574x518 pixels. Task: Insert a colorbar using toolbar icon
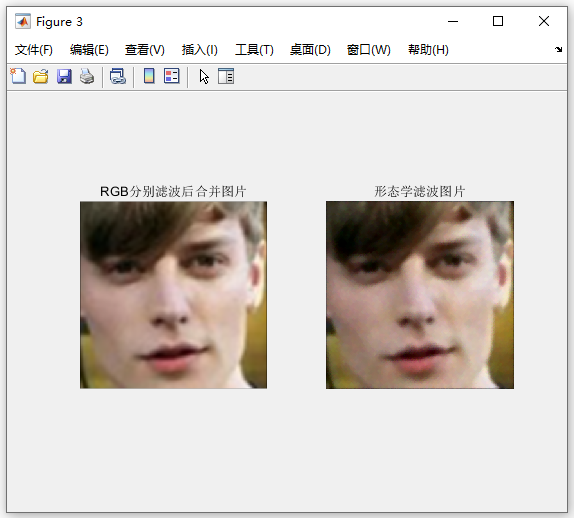coord(149,76)
